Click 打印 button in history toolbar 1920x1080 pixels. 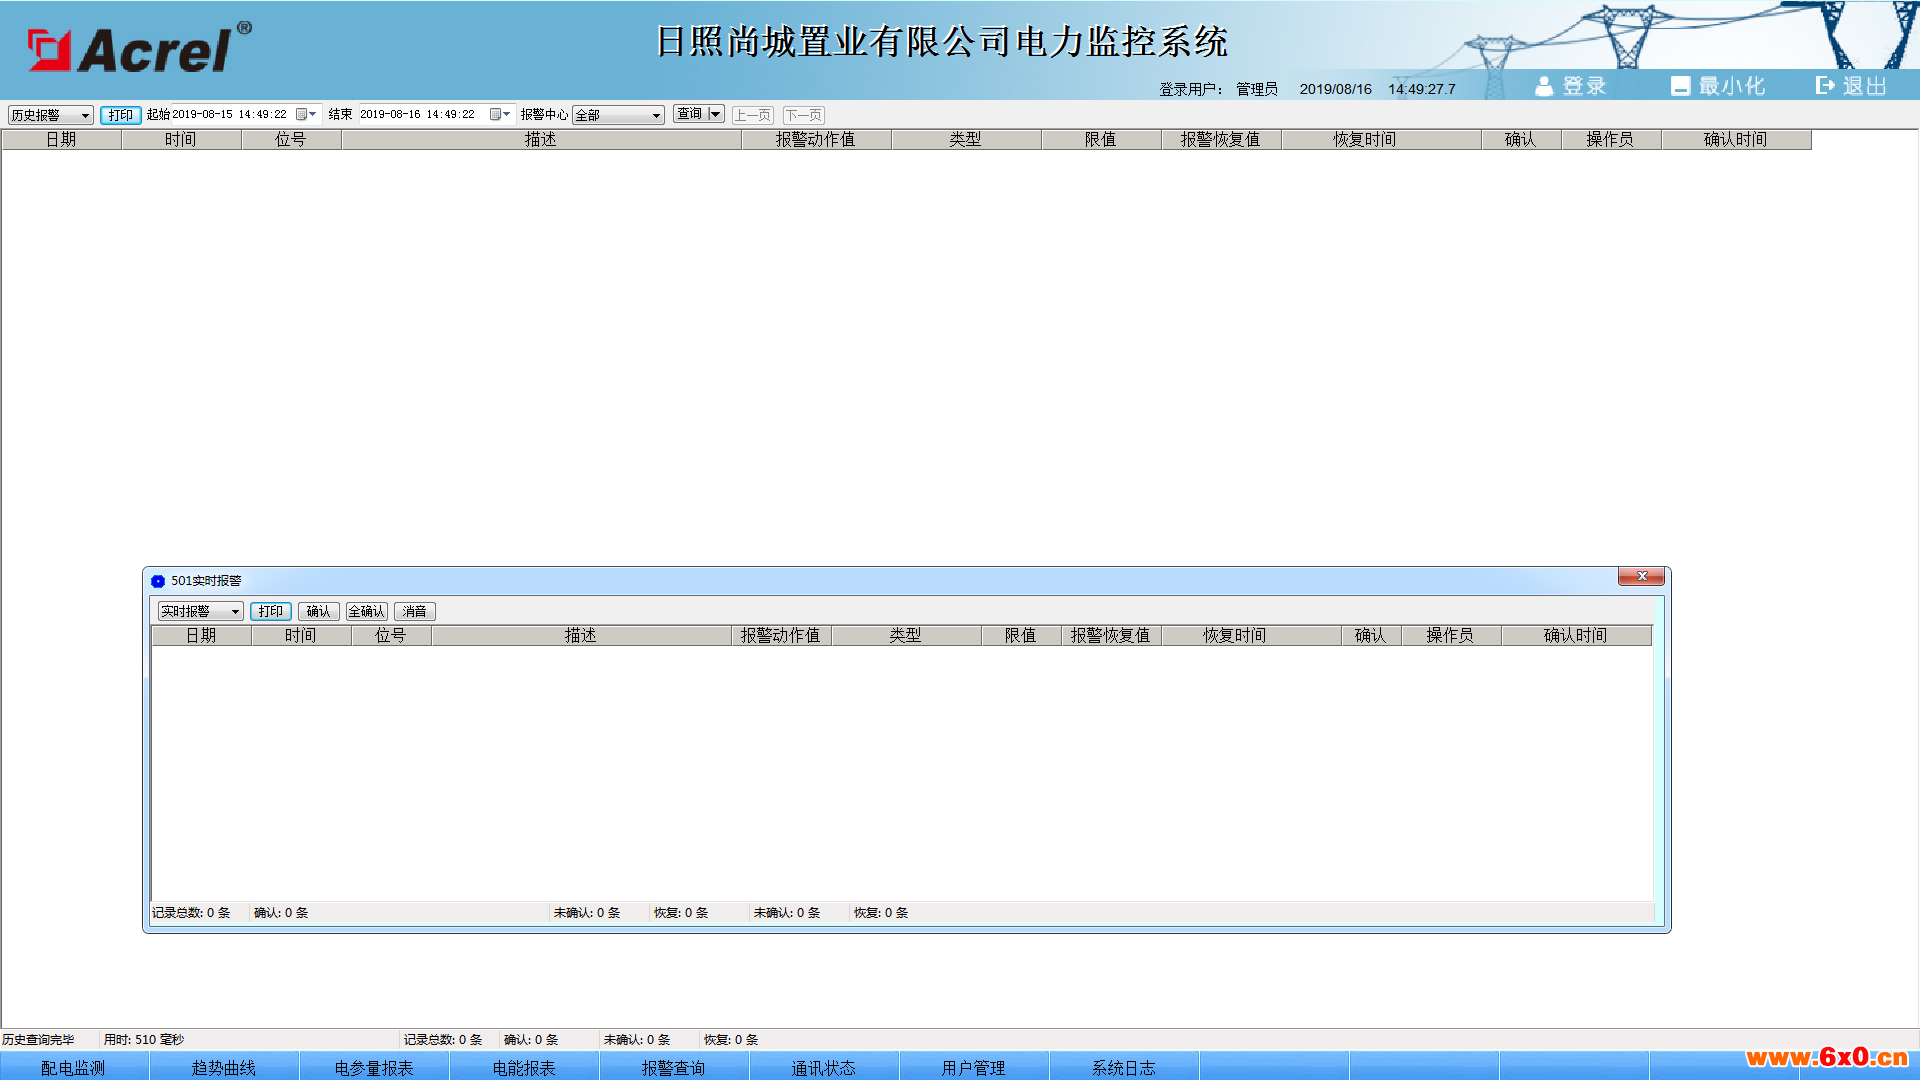point(120,115)
